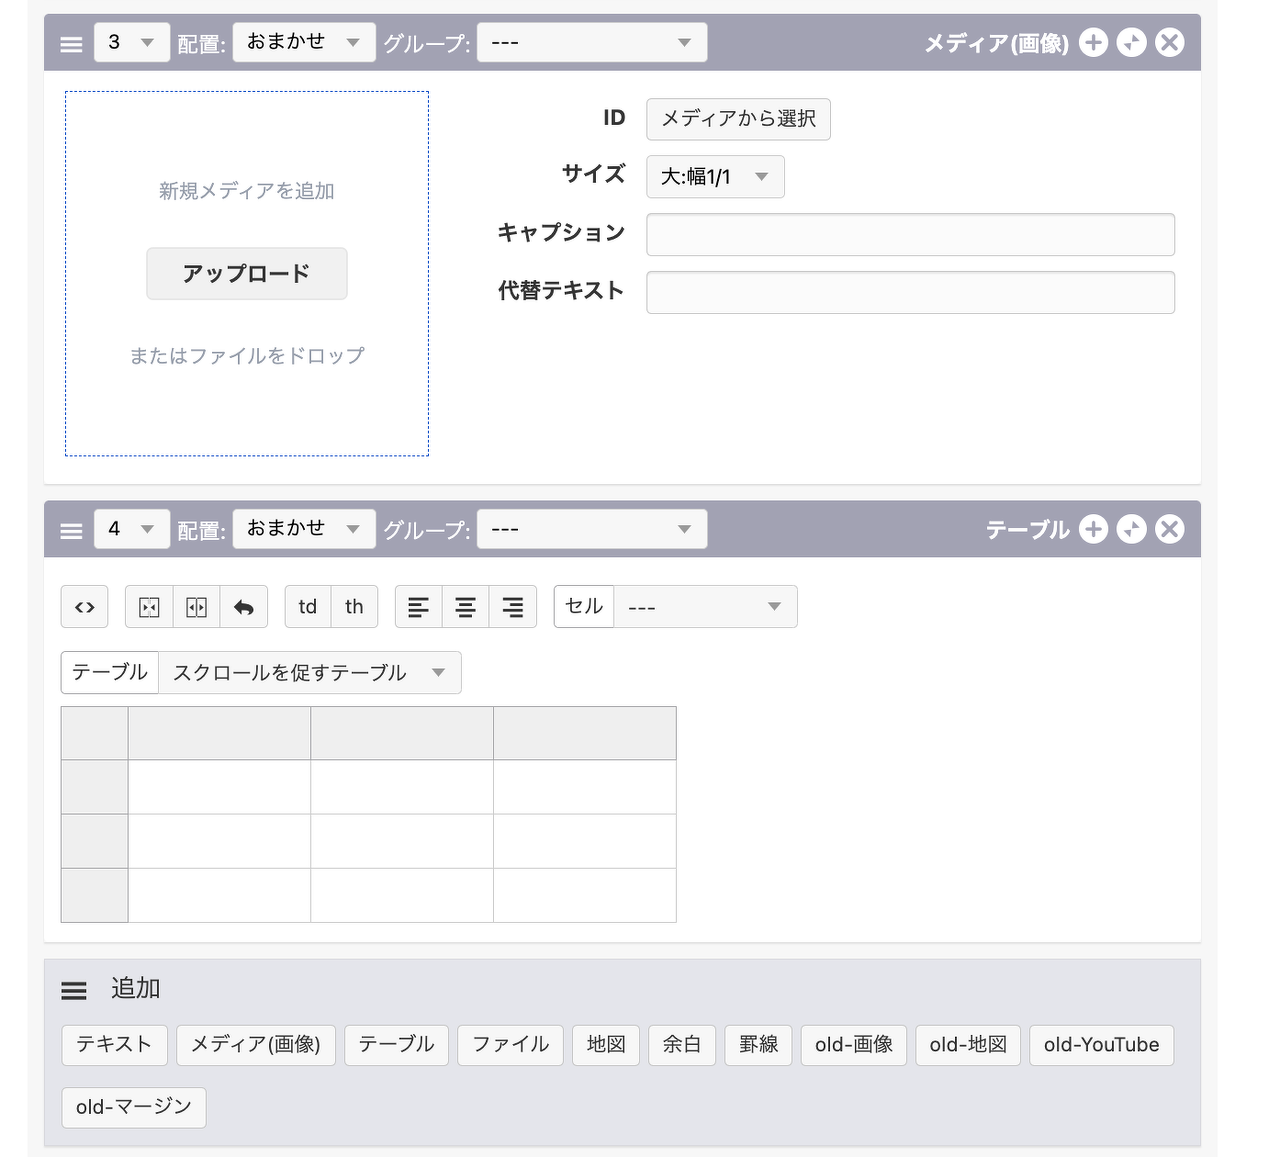Expand the スクロールを促すテーブル dropdown
This screenshot has height=1157, width=1280.
[x=309, y=673]
